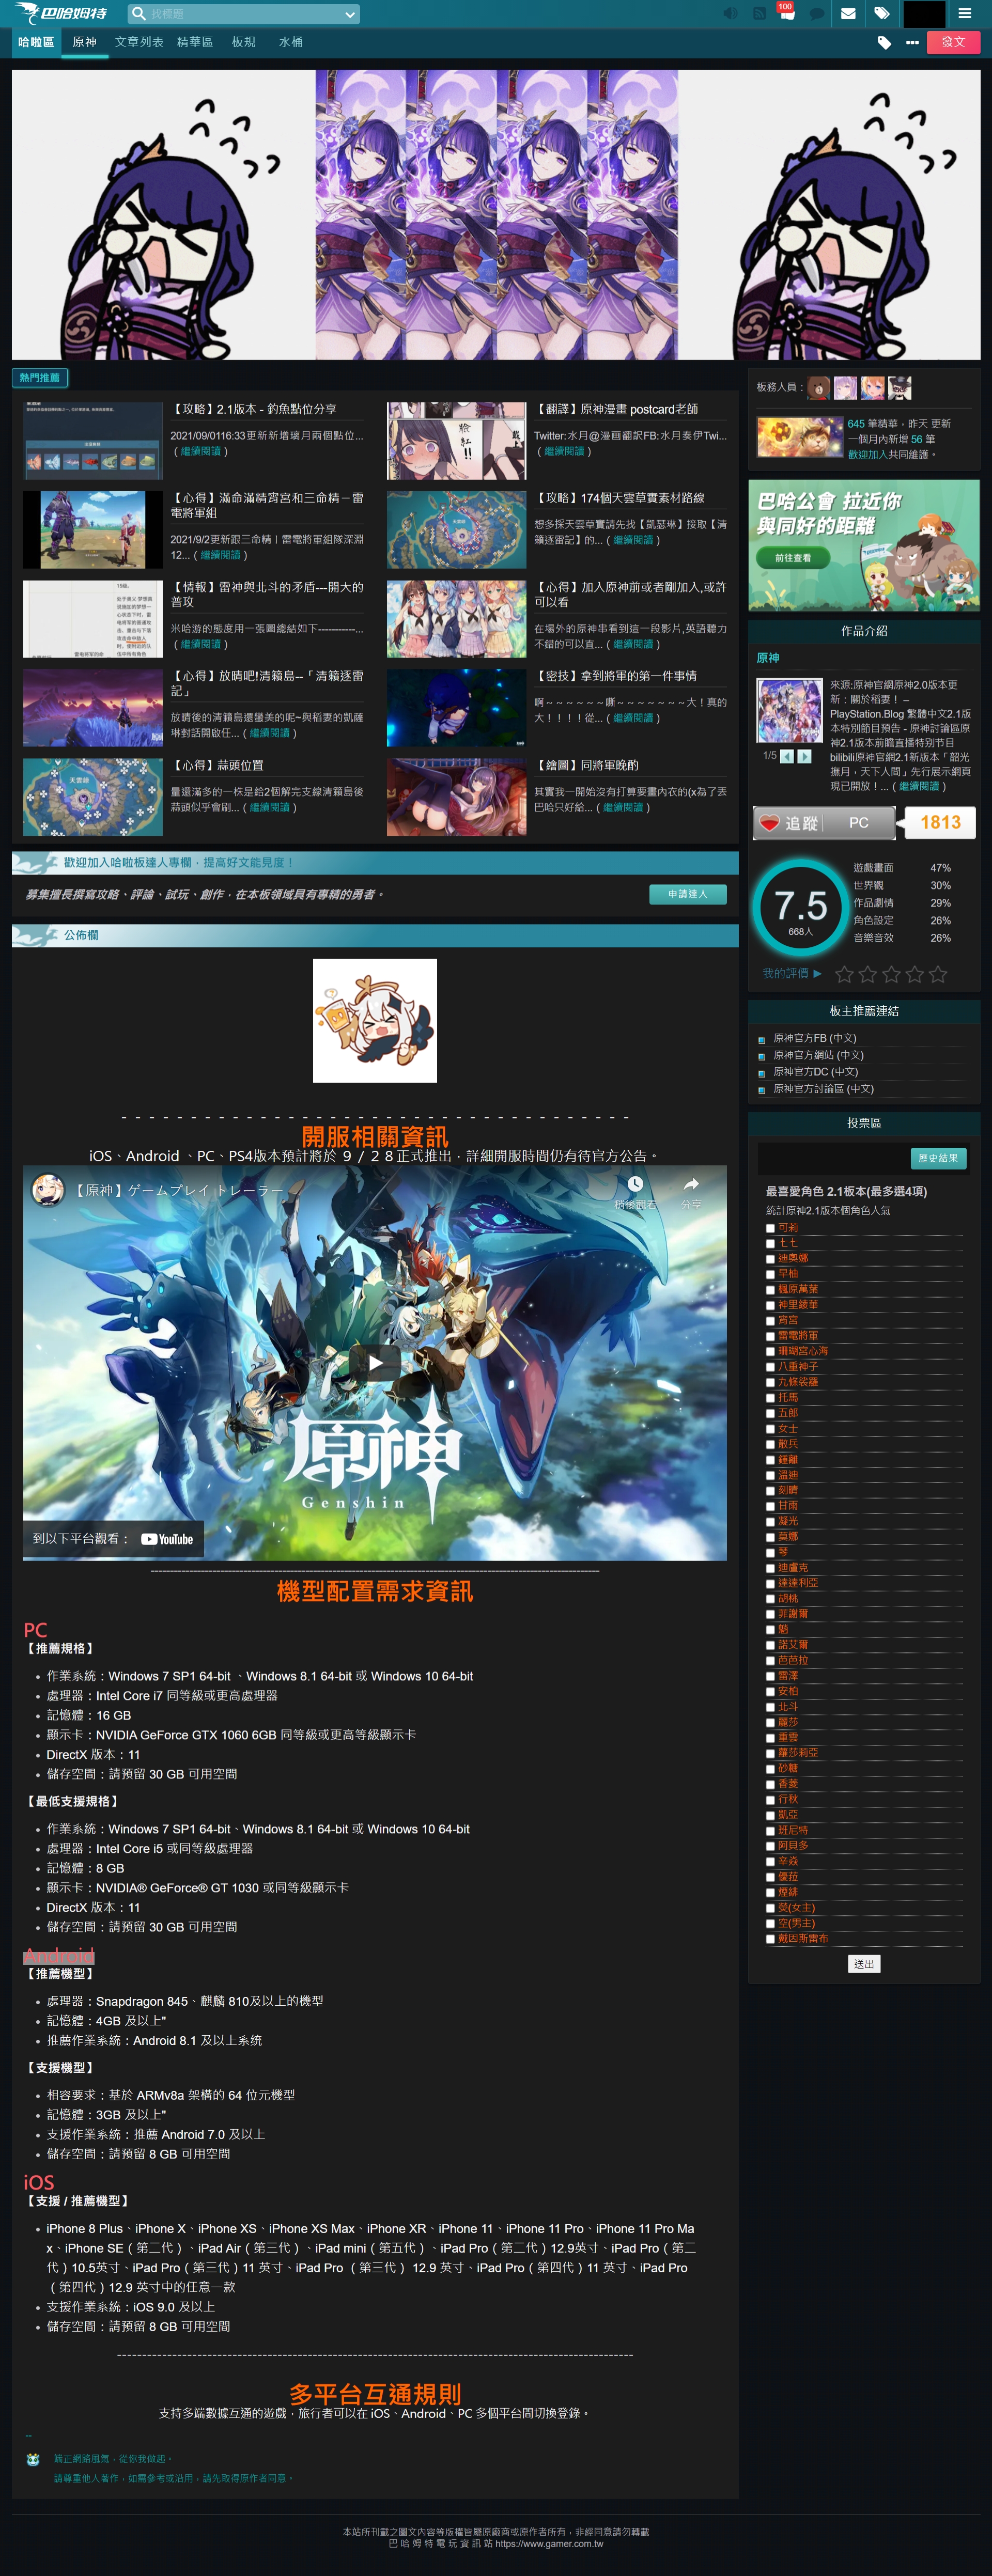This screenshot has width=992, height=2576.
Task: Switch to the 板規 tab
Action: [x=244, y=42]
